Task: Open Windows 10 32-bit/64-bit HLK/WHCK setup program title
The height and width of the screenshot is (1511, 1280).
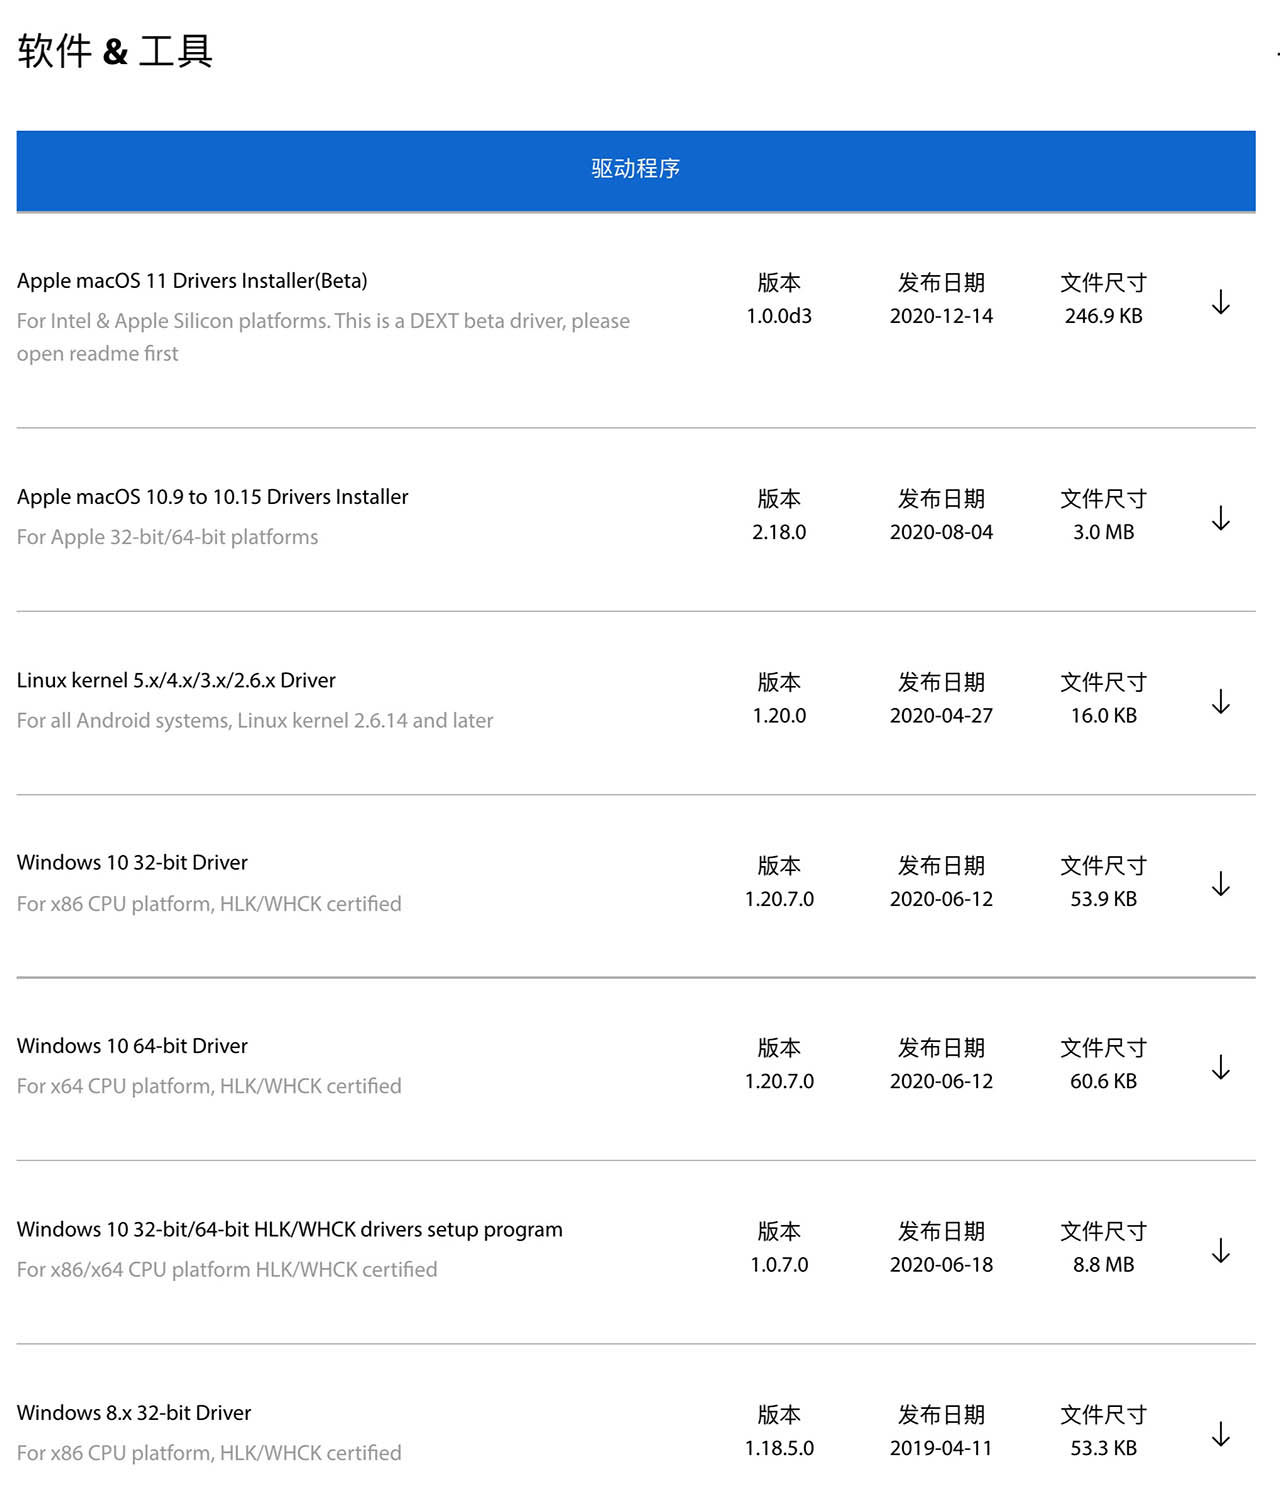Action: [x=289, y=1229]
